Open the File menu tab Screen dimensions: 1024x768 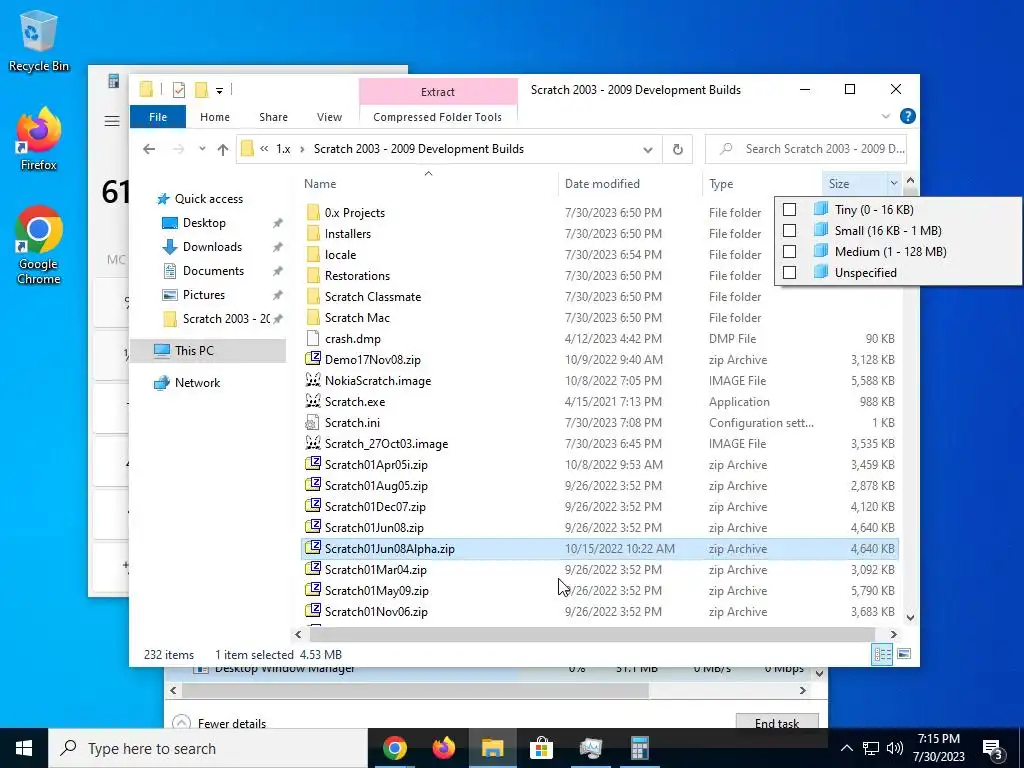pyautogui.click(x=158, y=117)
